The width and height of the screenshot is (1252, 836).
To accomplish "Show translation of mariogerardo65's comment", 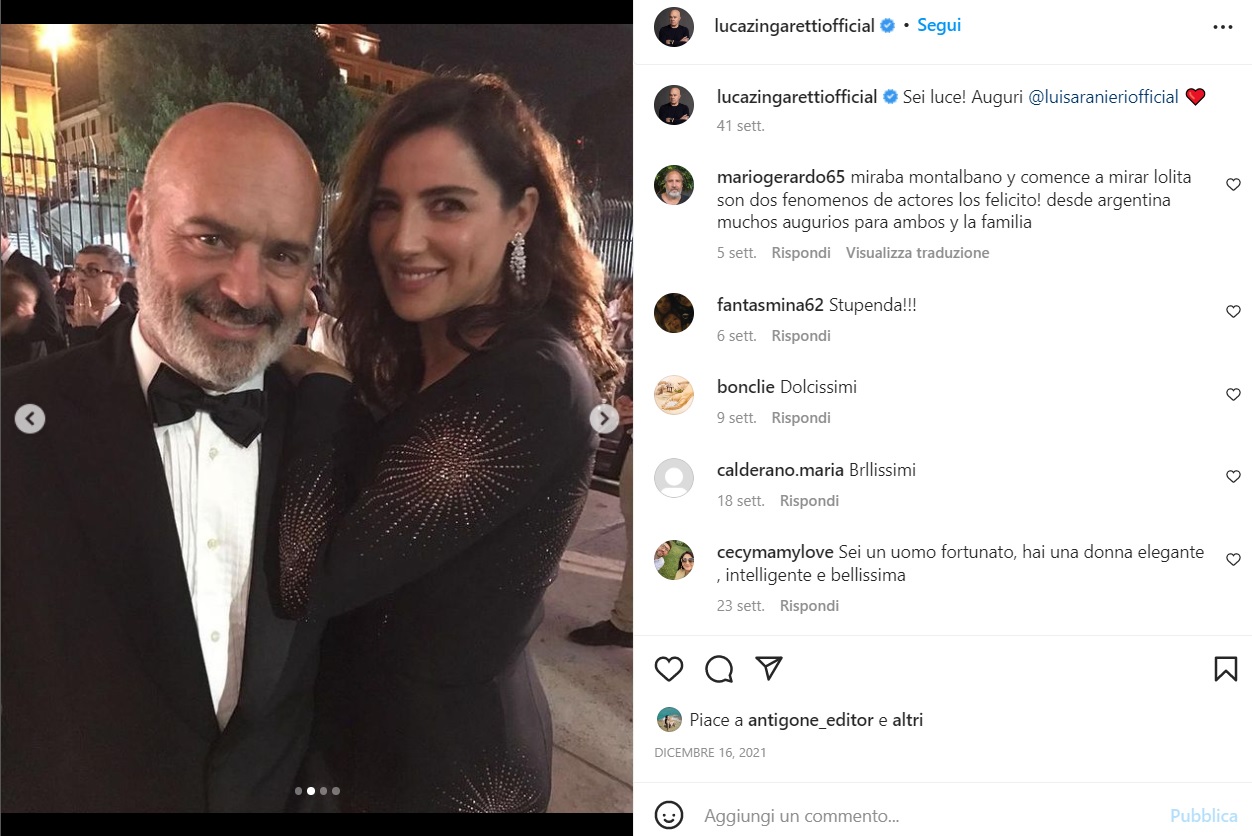I will [917, 253].
